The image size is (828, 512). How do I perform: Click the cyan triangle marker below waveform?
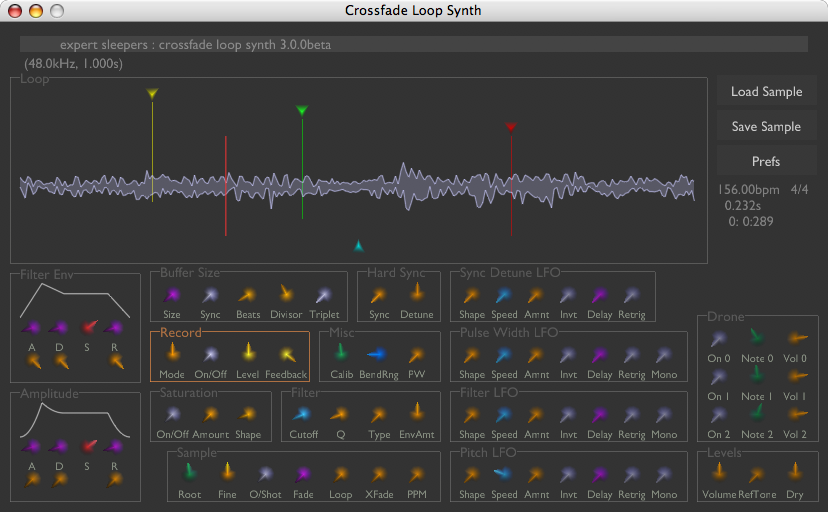pyautogui.click(x=359, y=246)
